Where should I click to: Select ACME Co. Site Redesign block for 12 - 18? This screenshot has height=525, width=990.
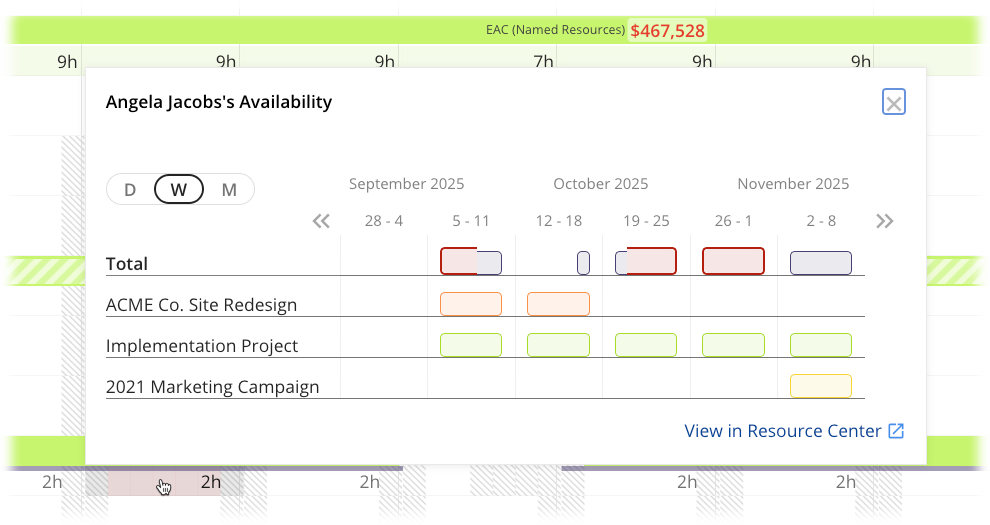coord(558,304)
